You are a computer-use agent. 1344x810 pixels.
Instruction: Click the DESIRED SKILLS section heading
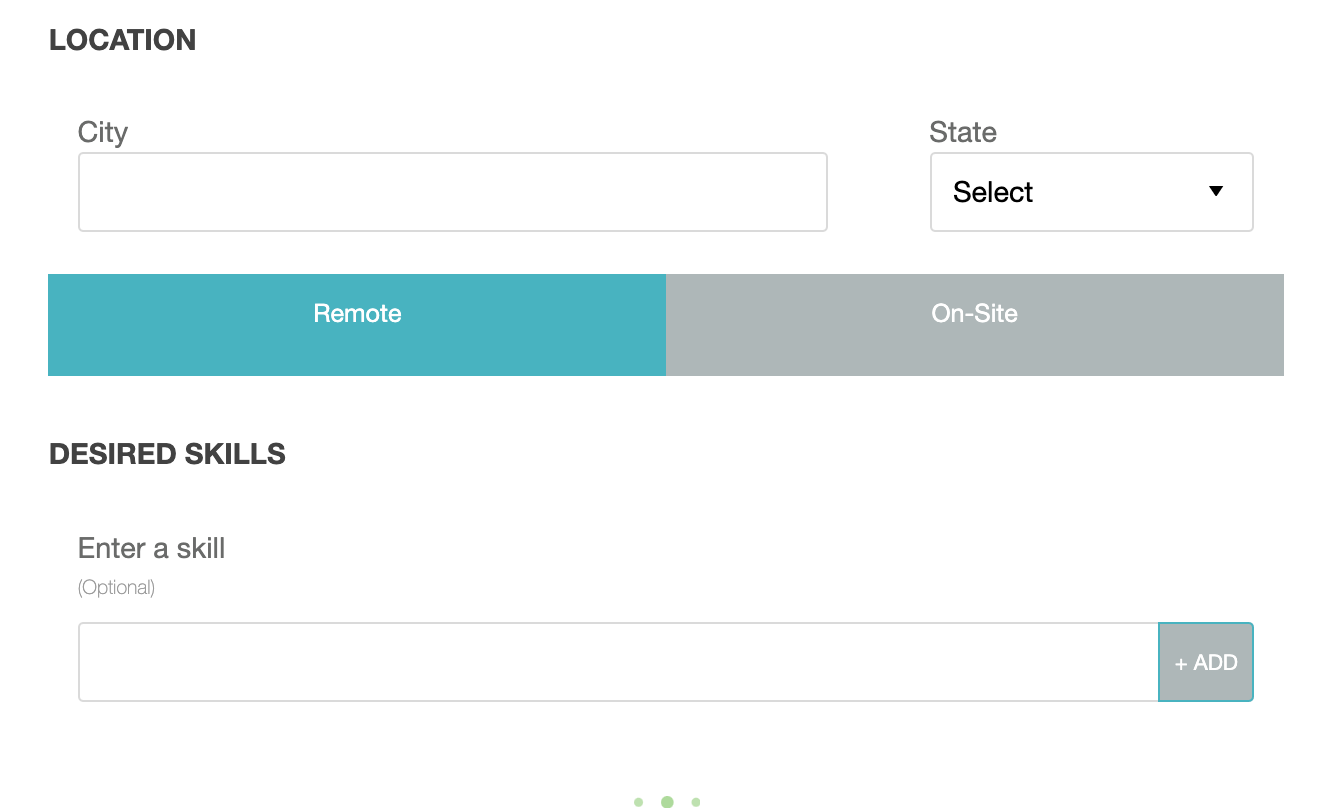point(168,454)
